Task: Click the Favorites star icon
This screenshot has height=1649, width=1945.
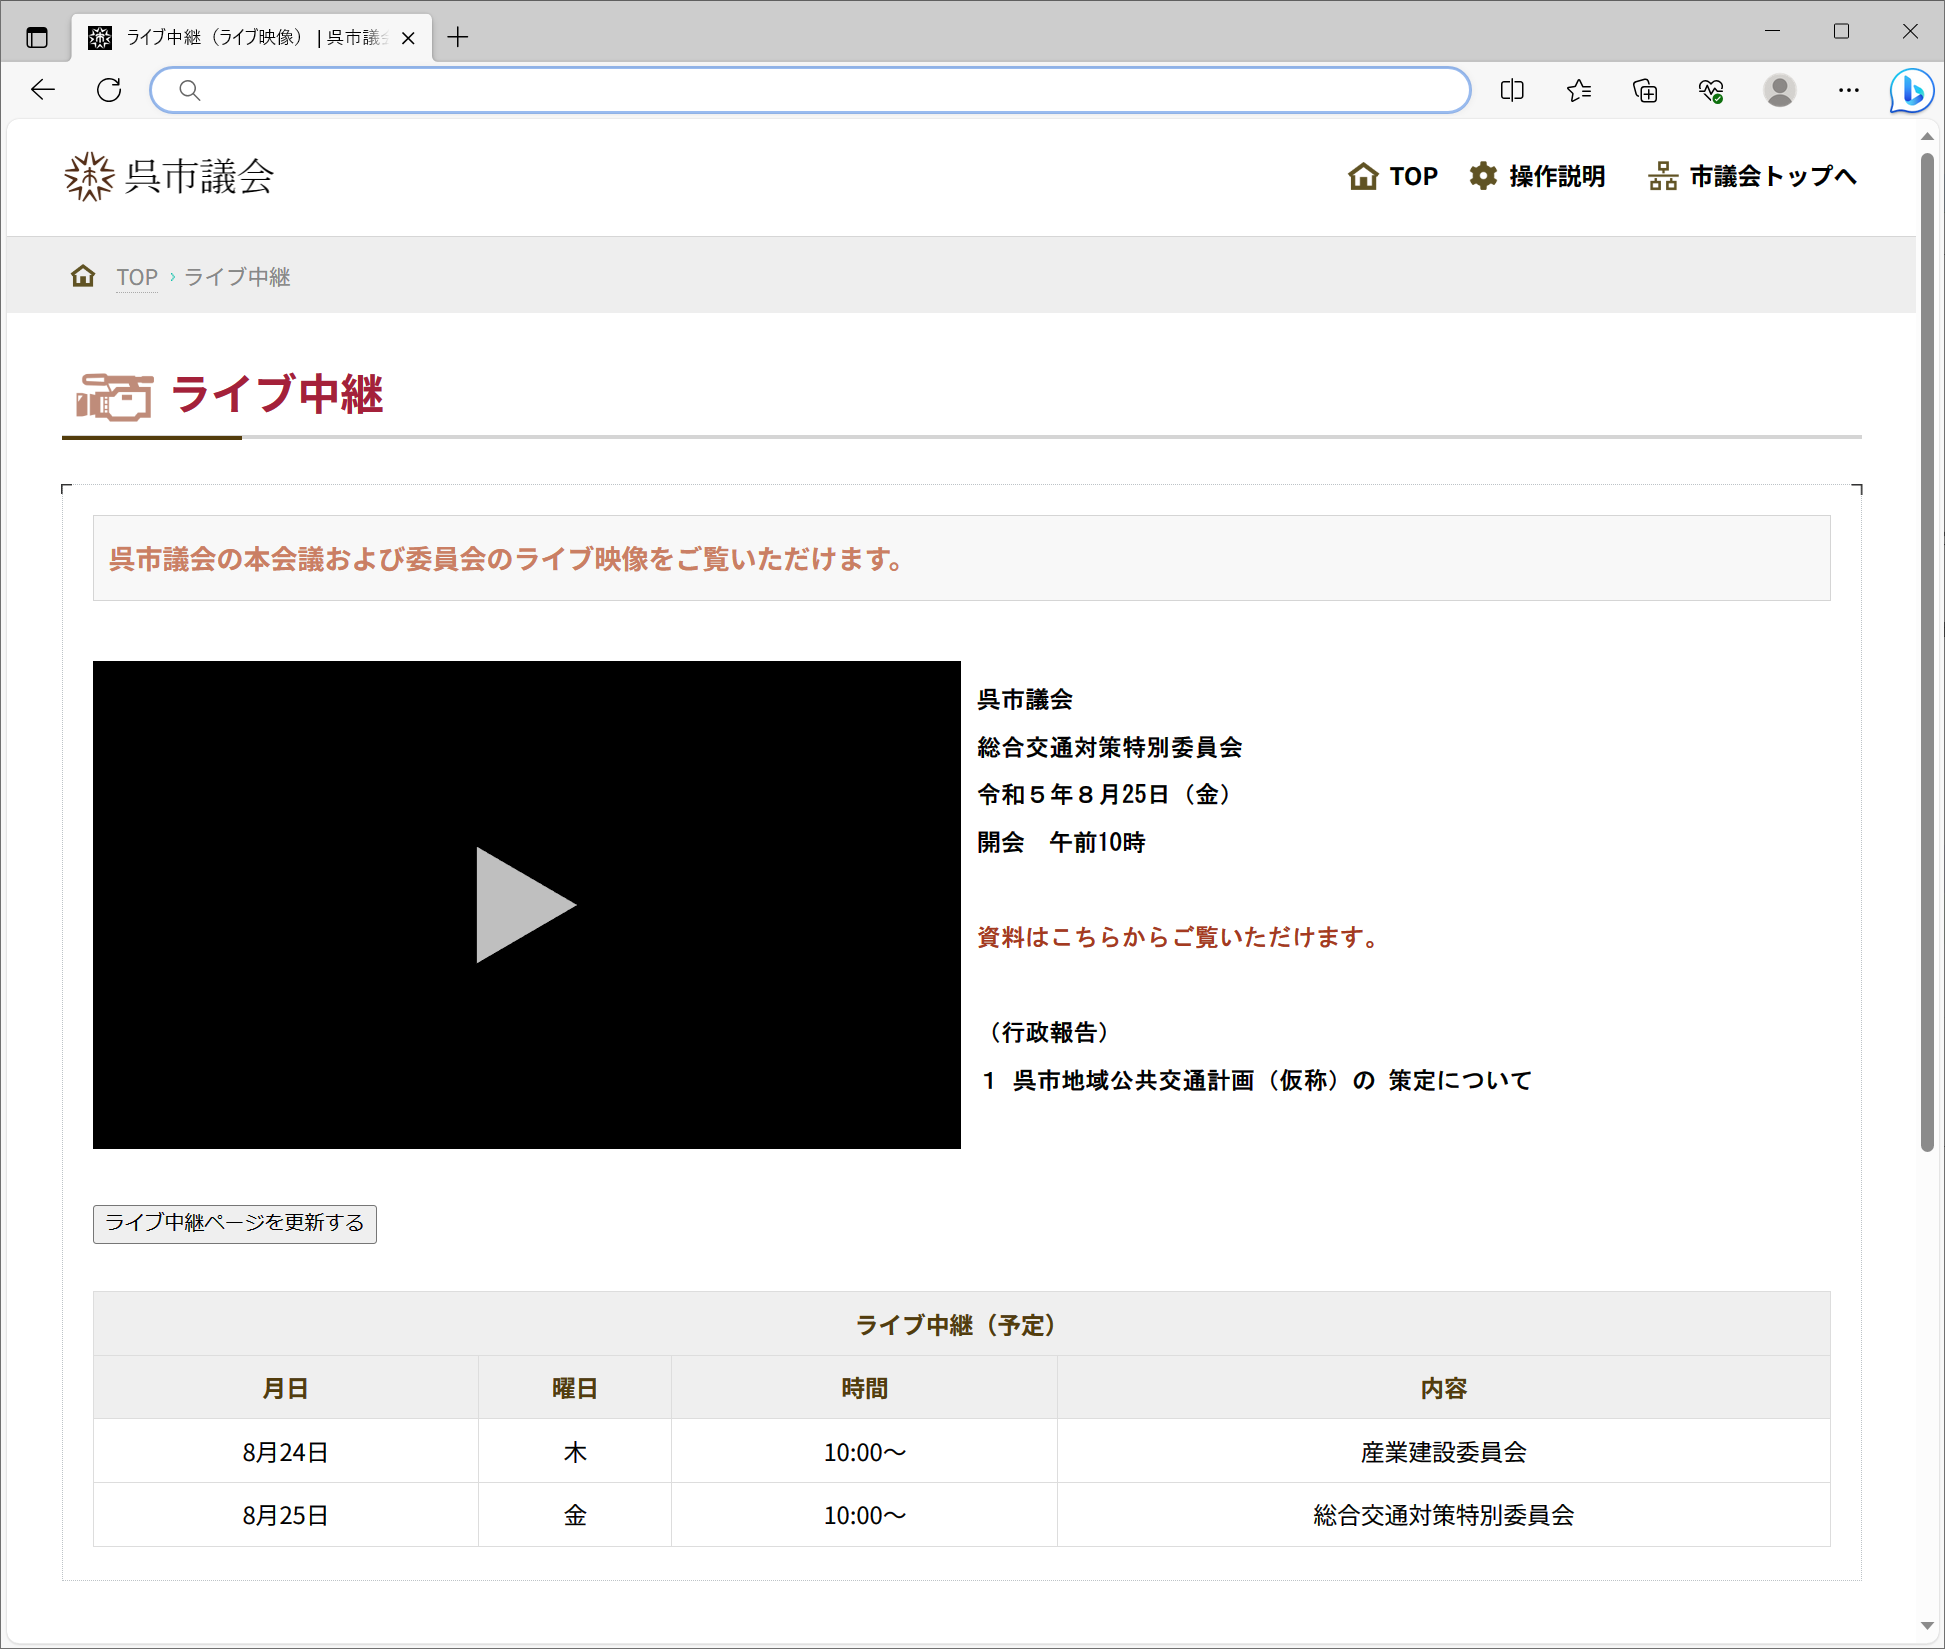Action: pos(1578,91)
